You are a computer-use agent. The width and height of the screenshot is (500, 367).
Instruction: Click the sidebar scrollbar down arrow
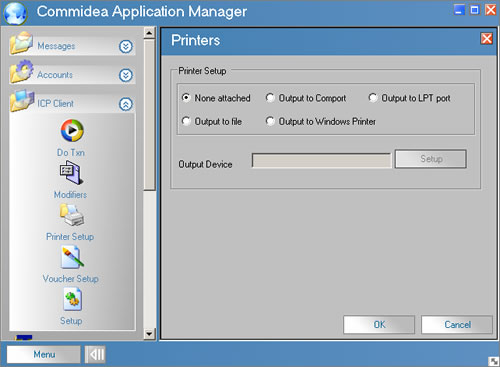point(149,334)
